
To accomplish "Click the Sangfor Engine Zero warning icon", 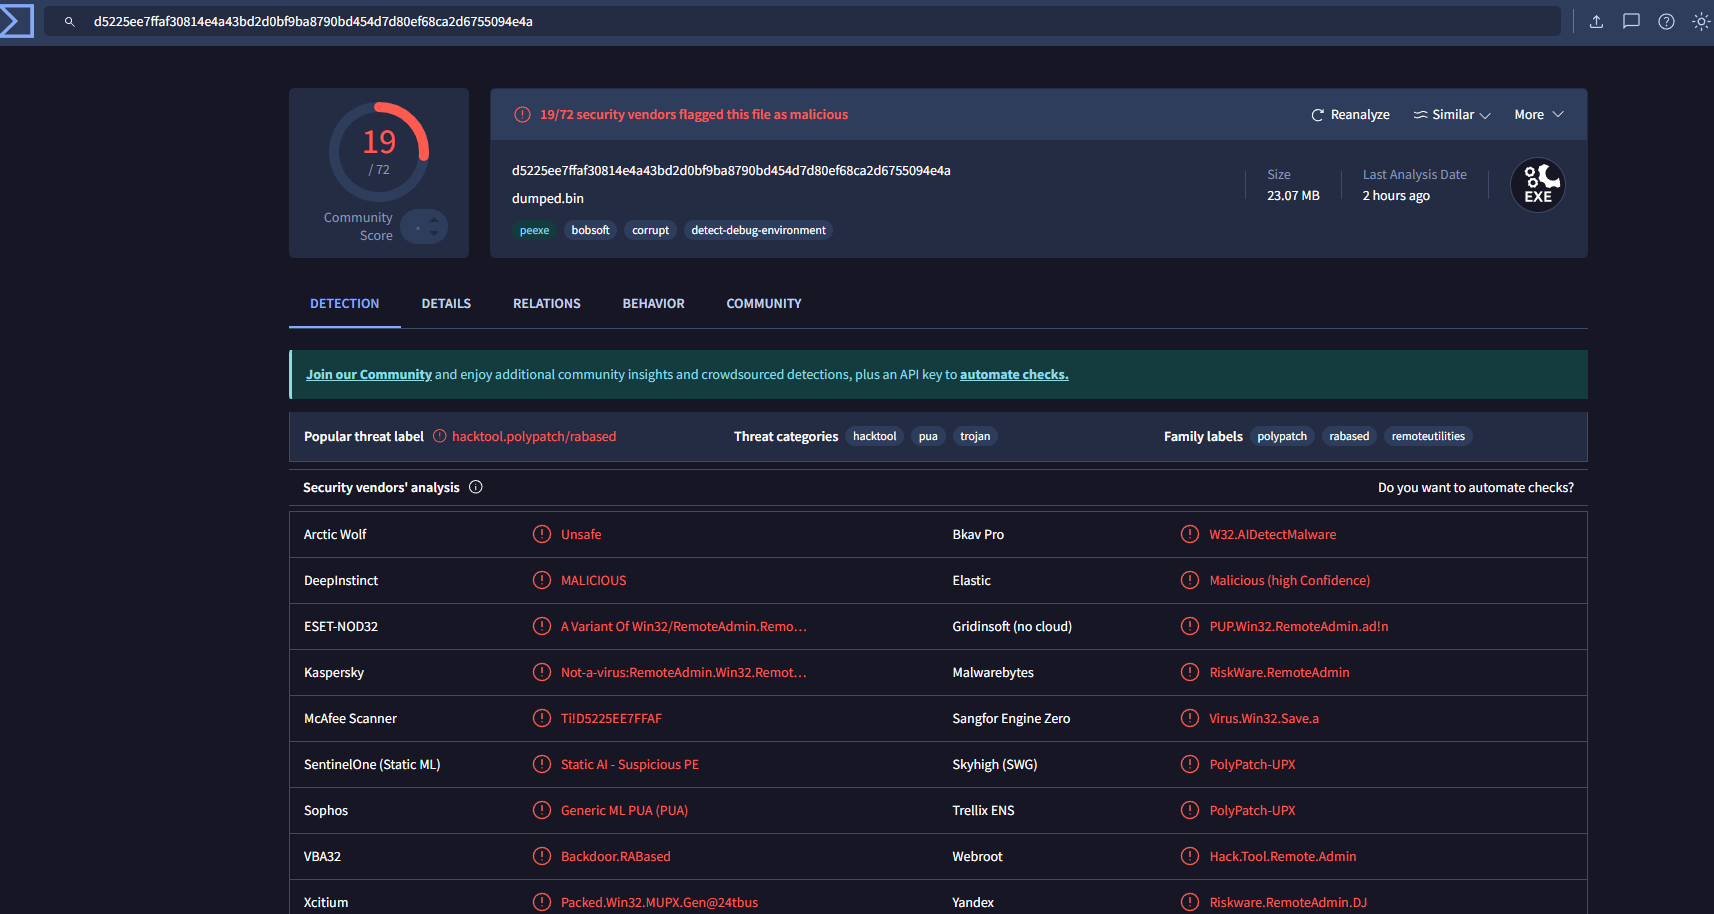I will 1190,718.
